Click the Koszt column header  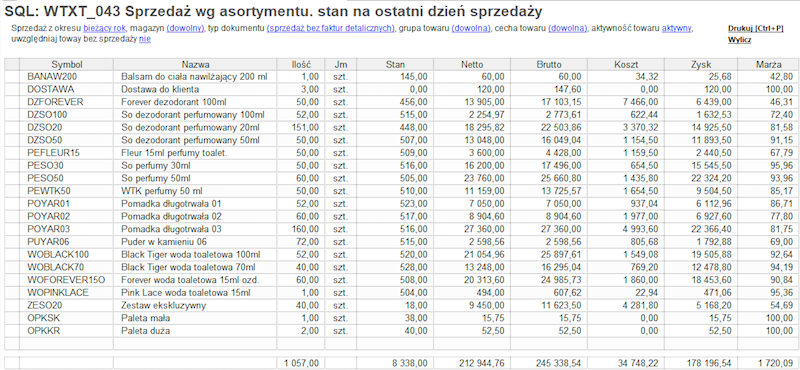[626, 65]
